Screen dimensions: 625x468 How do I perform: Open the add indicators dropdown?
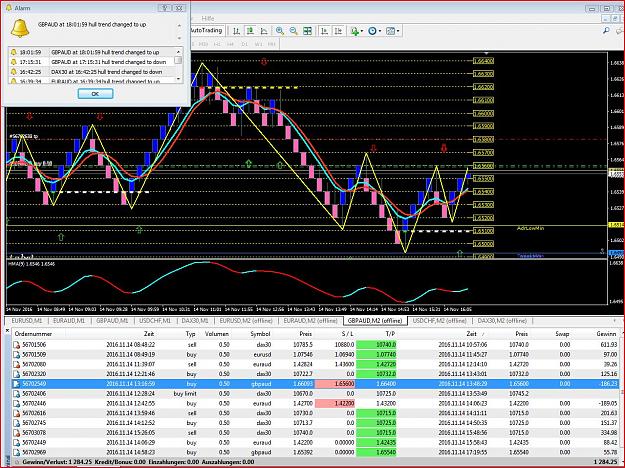click(356, 31)
